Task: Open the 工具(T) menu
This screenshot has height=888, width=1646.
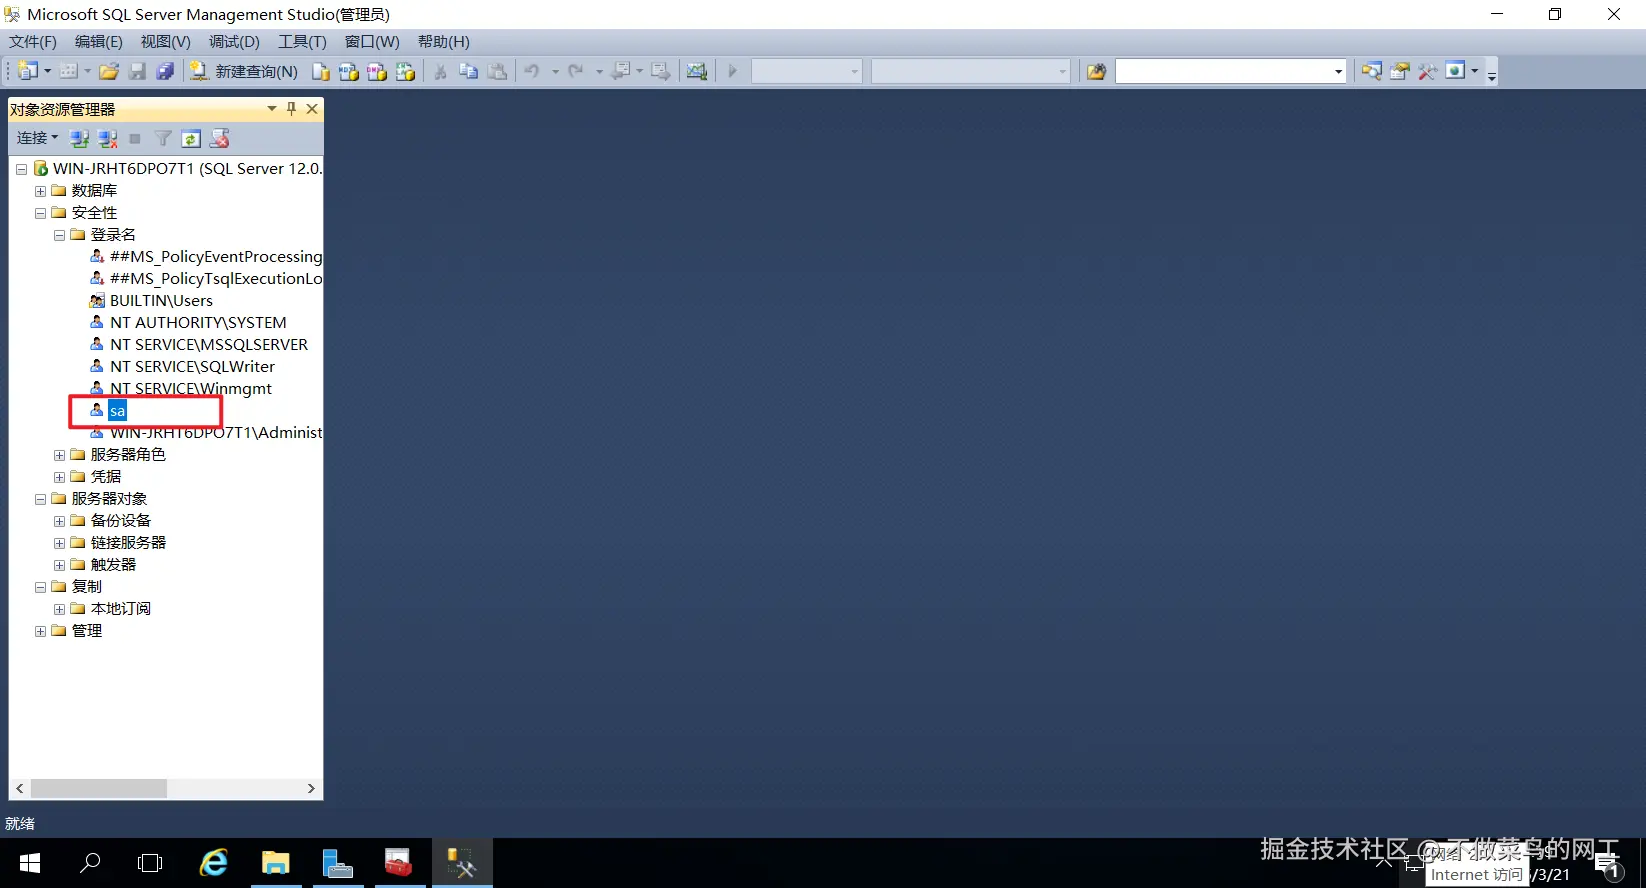Action: coord(302,42)
